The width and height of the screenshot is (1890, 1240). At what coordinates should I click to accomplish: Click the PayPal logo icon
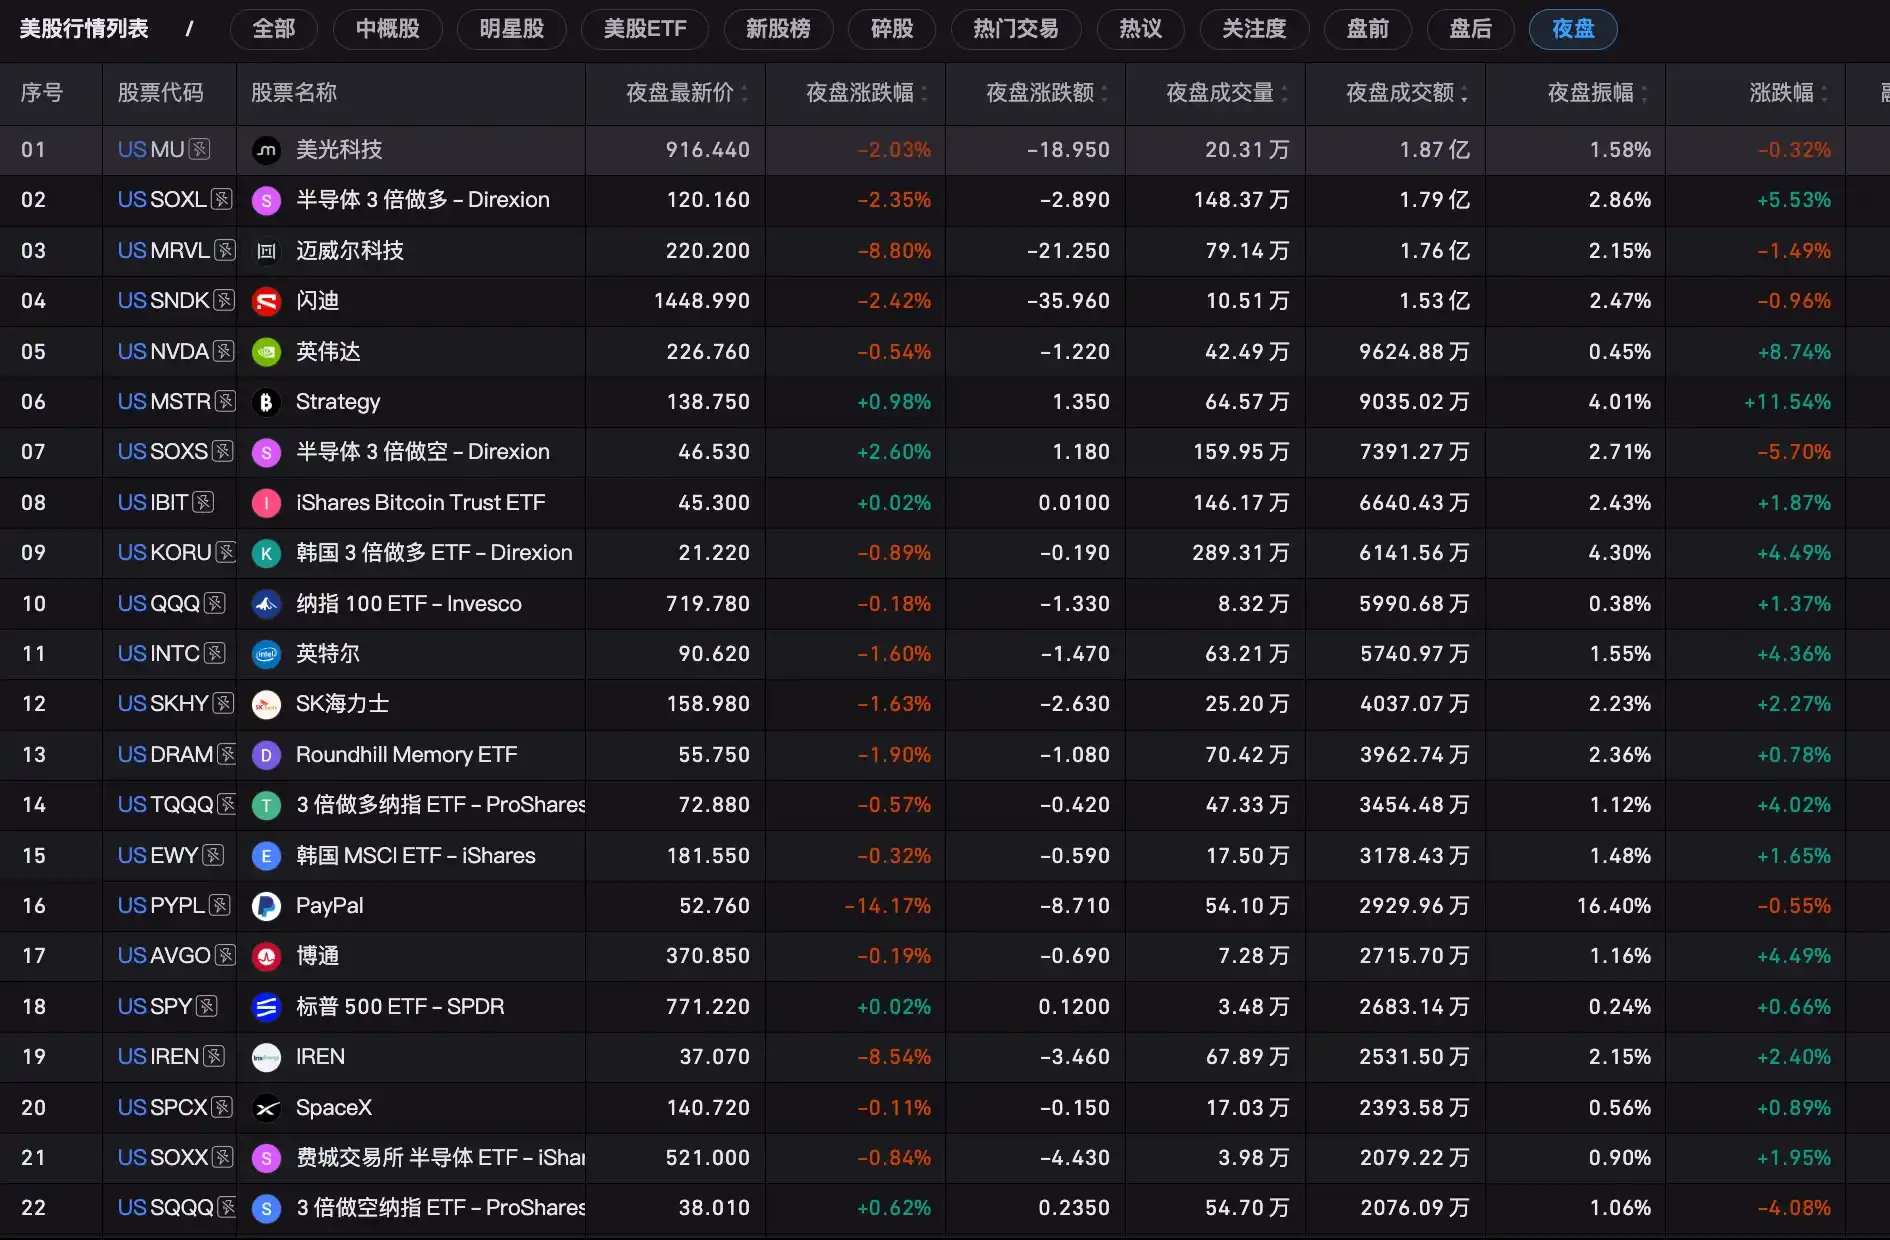[x=266, y=906]
